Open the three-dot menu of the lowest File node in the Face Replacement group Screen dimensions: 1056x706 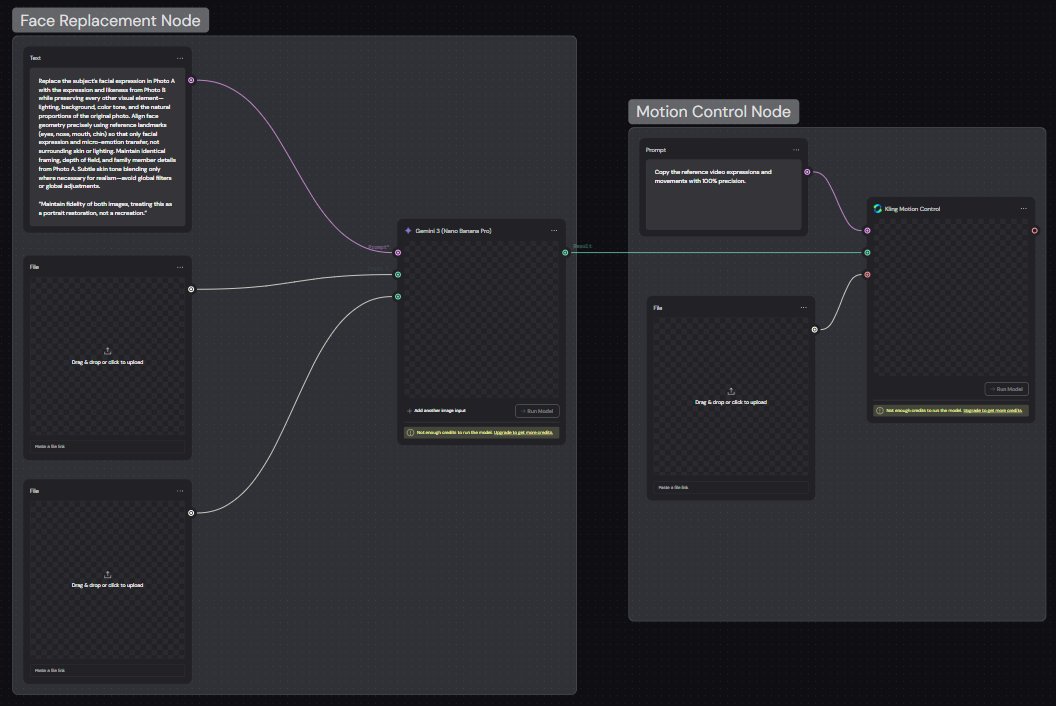(x=180, y=490)
